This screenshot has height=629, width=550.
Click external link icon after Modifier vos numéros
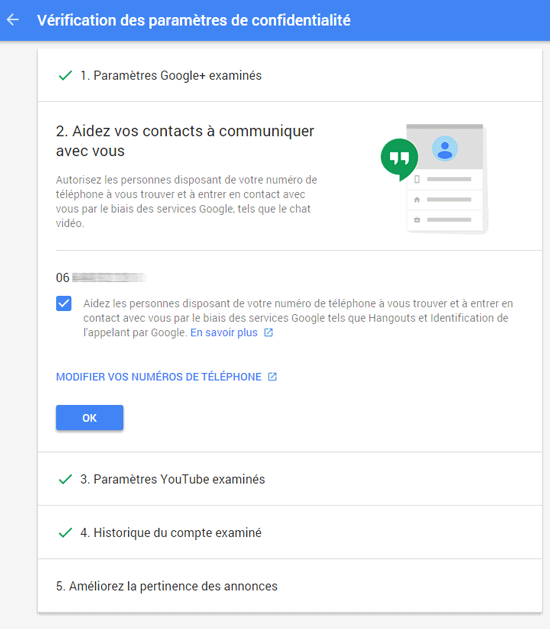[x=272, y=377]
